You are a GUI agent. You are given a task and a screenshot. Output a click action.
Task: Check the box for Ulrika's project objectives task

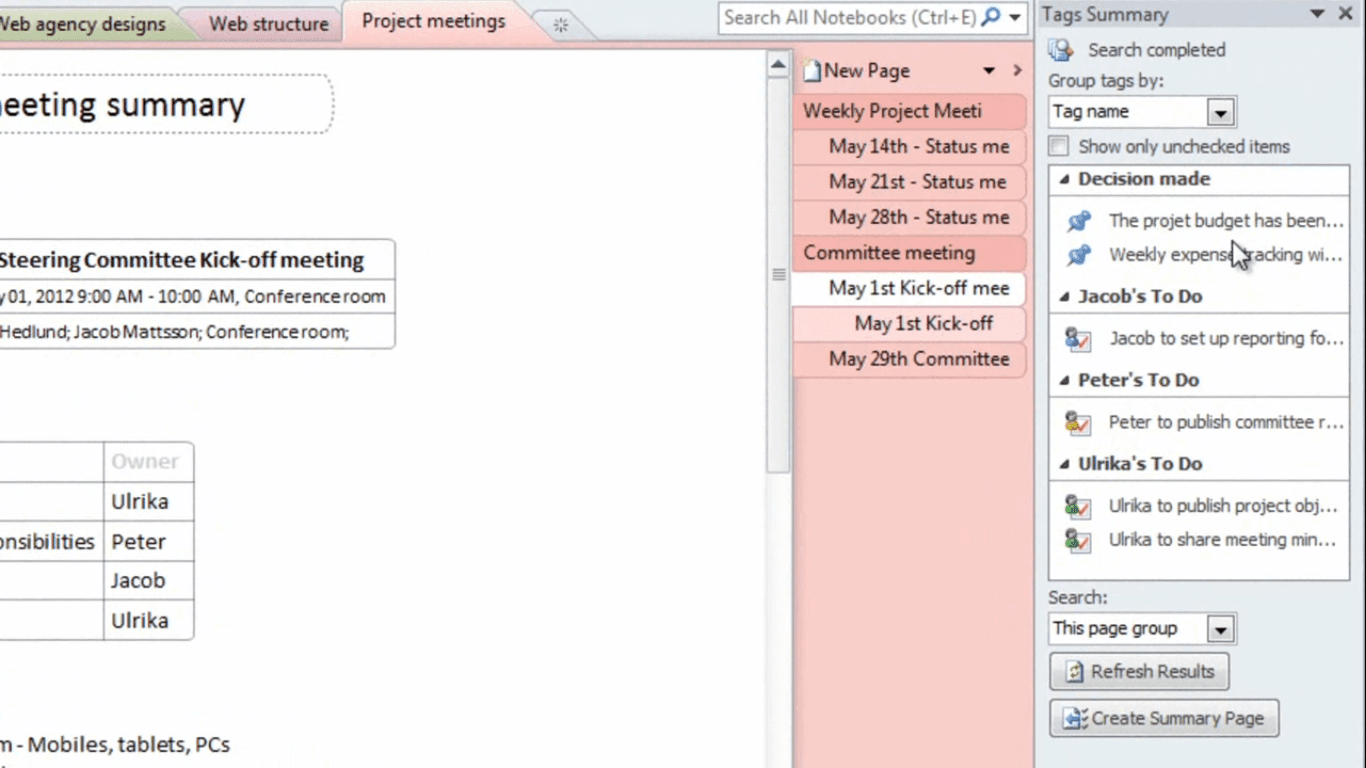1079,506
